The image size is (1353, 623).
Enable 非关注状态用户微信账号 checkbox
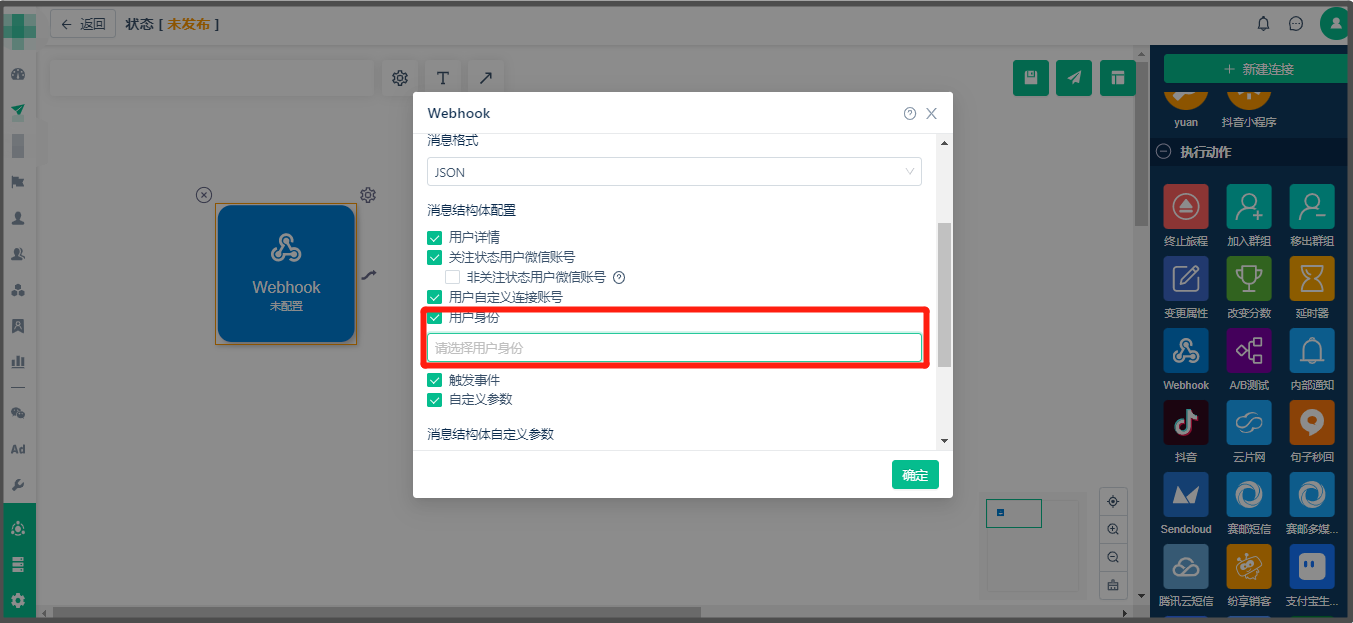coord(452,277)
